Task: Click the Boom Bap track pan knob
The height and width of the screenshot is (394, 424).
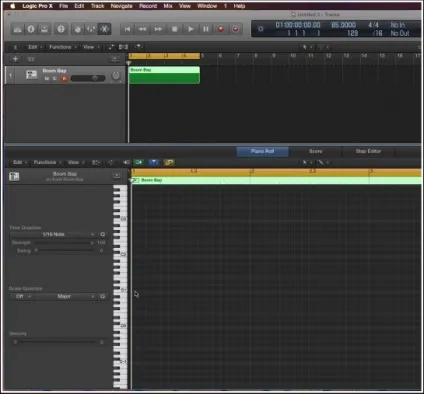Action: [116, 76]
